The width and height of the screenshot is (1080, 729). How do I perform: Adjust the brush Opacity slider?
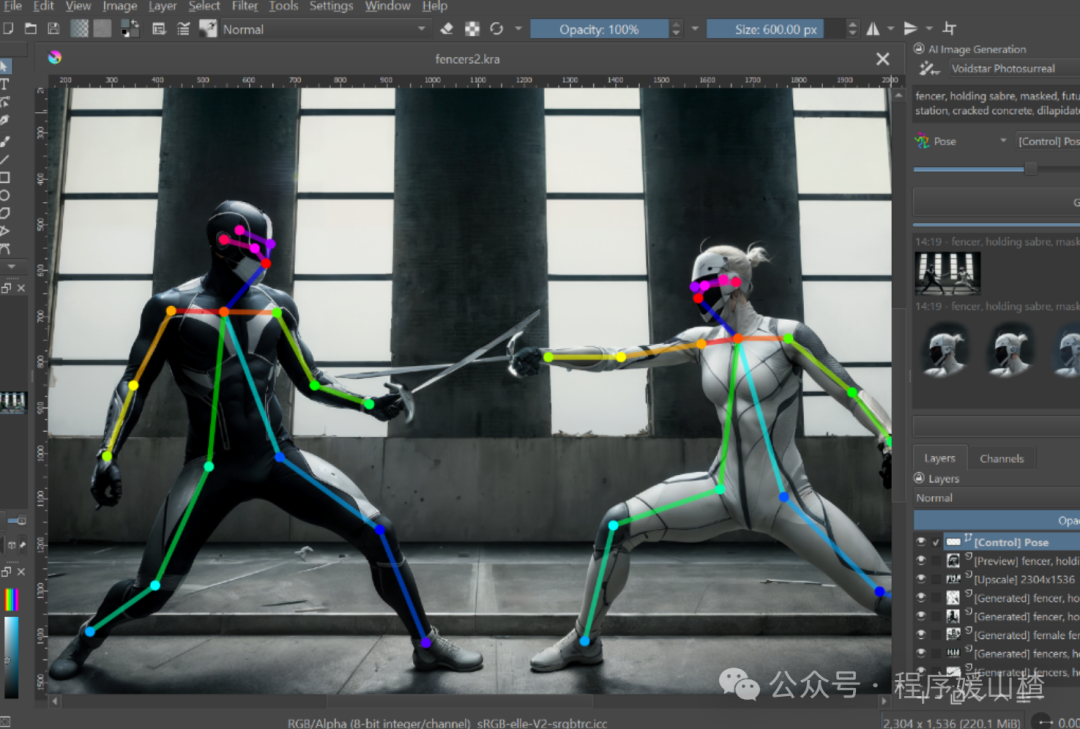599,29
